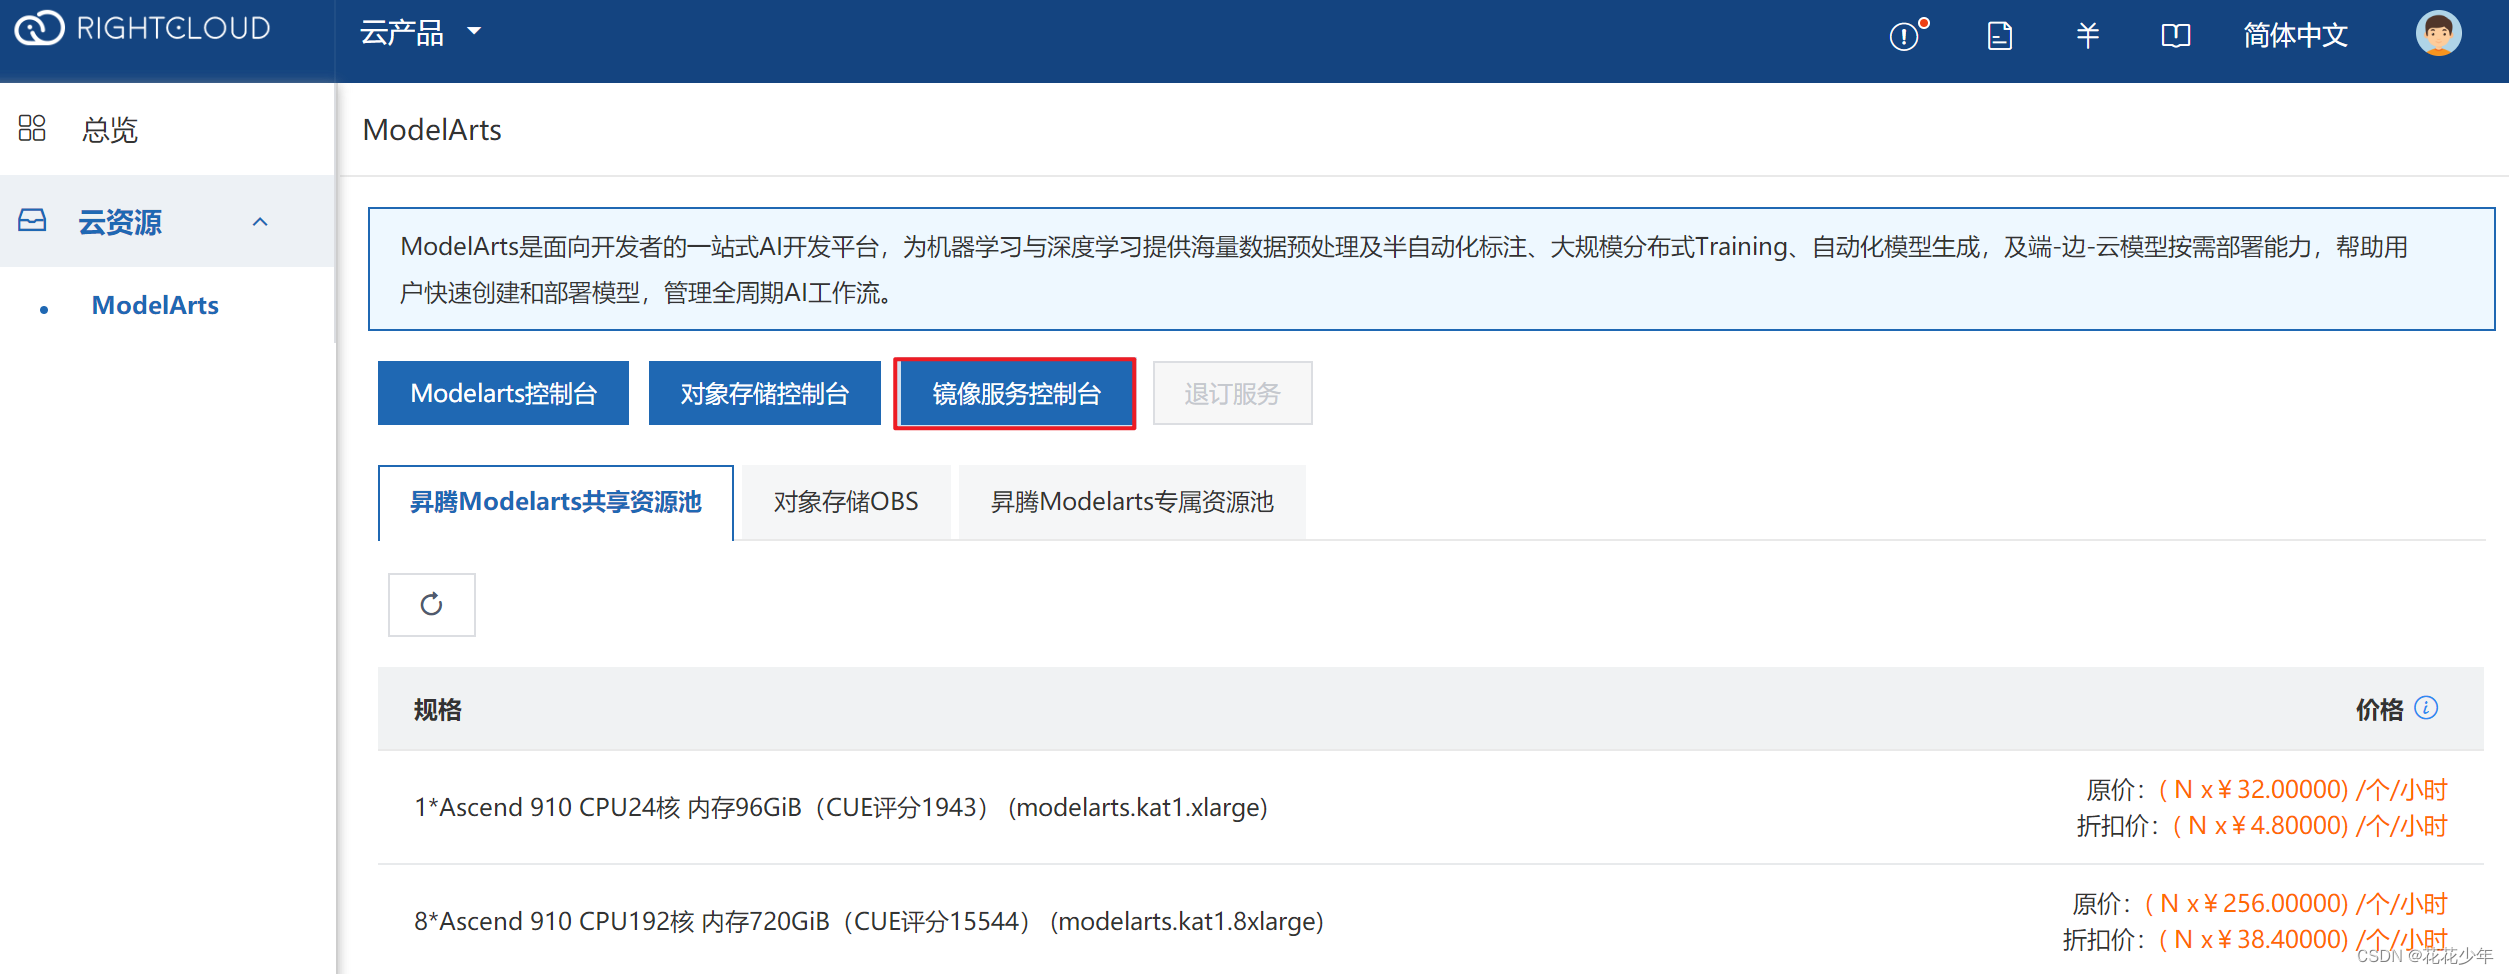Open the 云产品 dropdown menu

pos(420,33)
